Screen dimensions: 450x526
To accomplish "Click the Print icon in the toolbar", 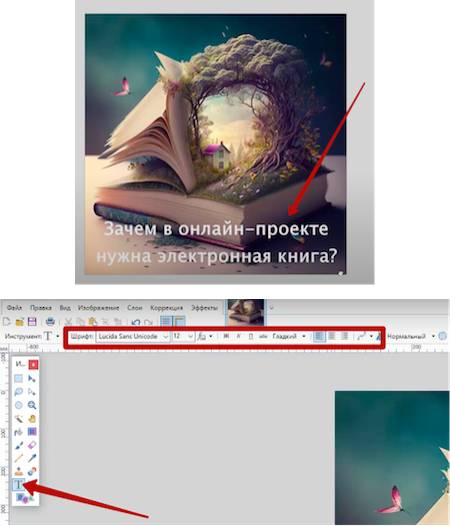I will tap(50, 321).
